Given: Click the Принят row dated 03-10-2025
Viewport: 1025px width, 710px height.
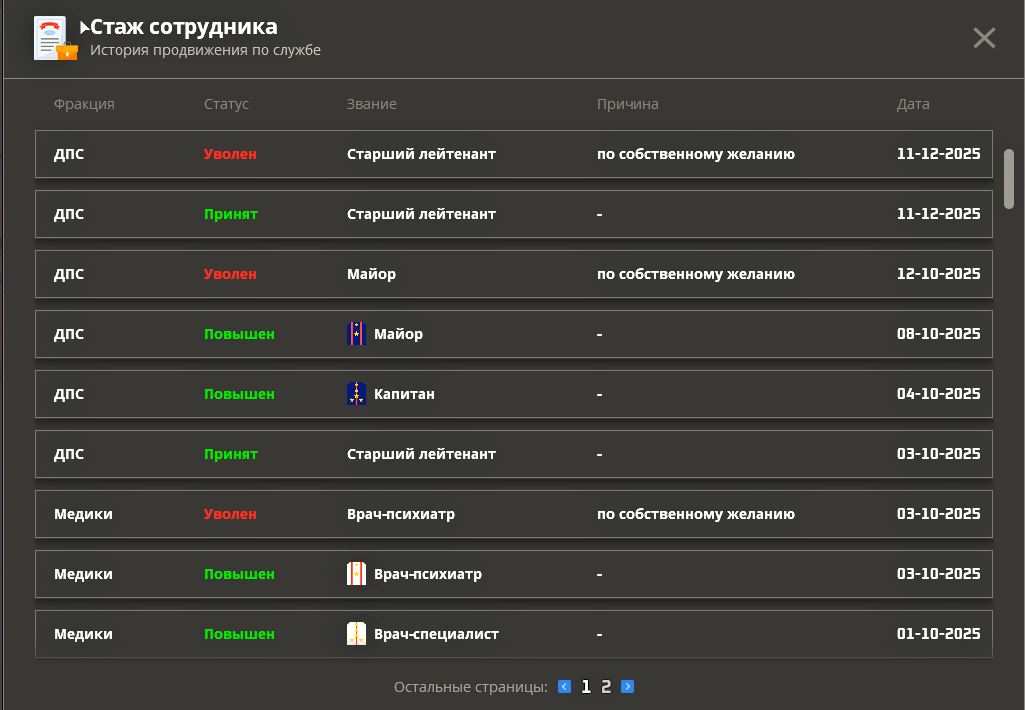Looking at the screenshot, I should click(x=513, y=454).
